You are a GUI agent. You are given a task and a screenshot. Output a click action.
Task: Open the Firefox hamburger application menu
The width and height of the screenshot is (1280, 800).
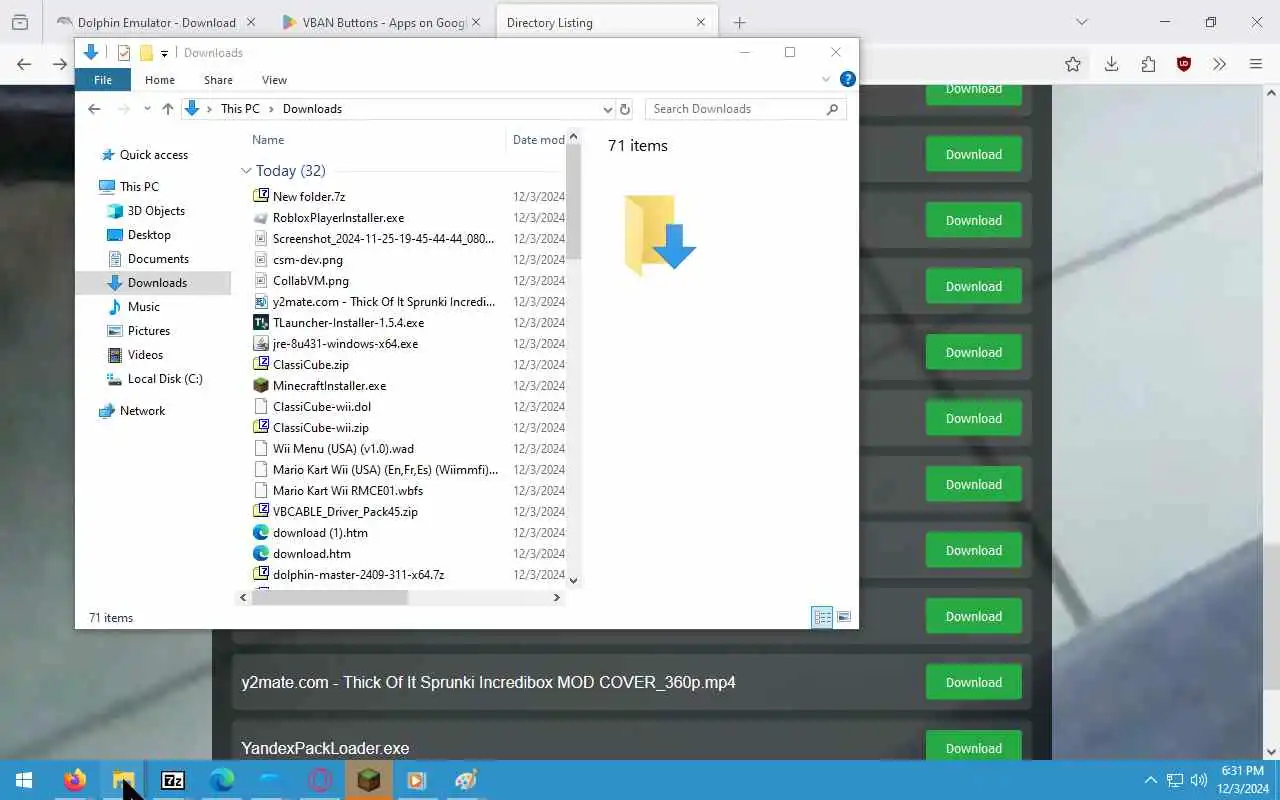(x=1256, y=64)
